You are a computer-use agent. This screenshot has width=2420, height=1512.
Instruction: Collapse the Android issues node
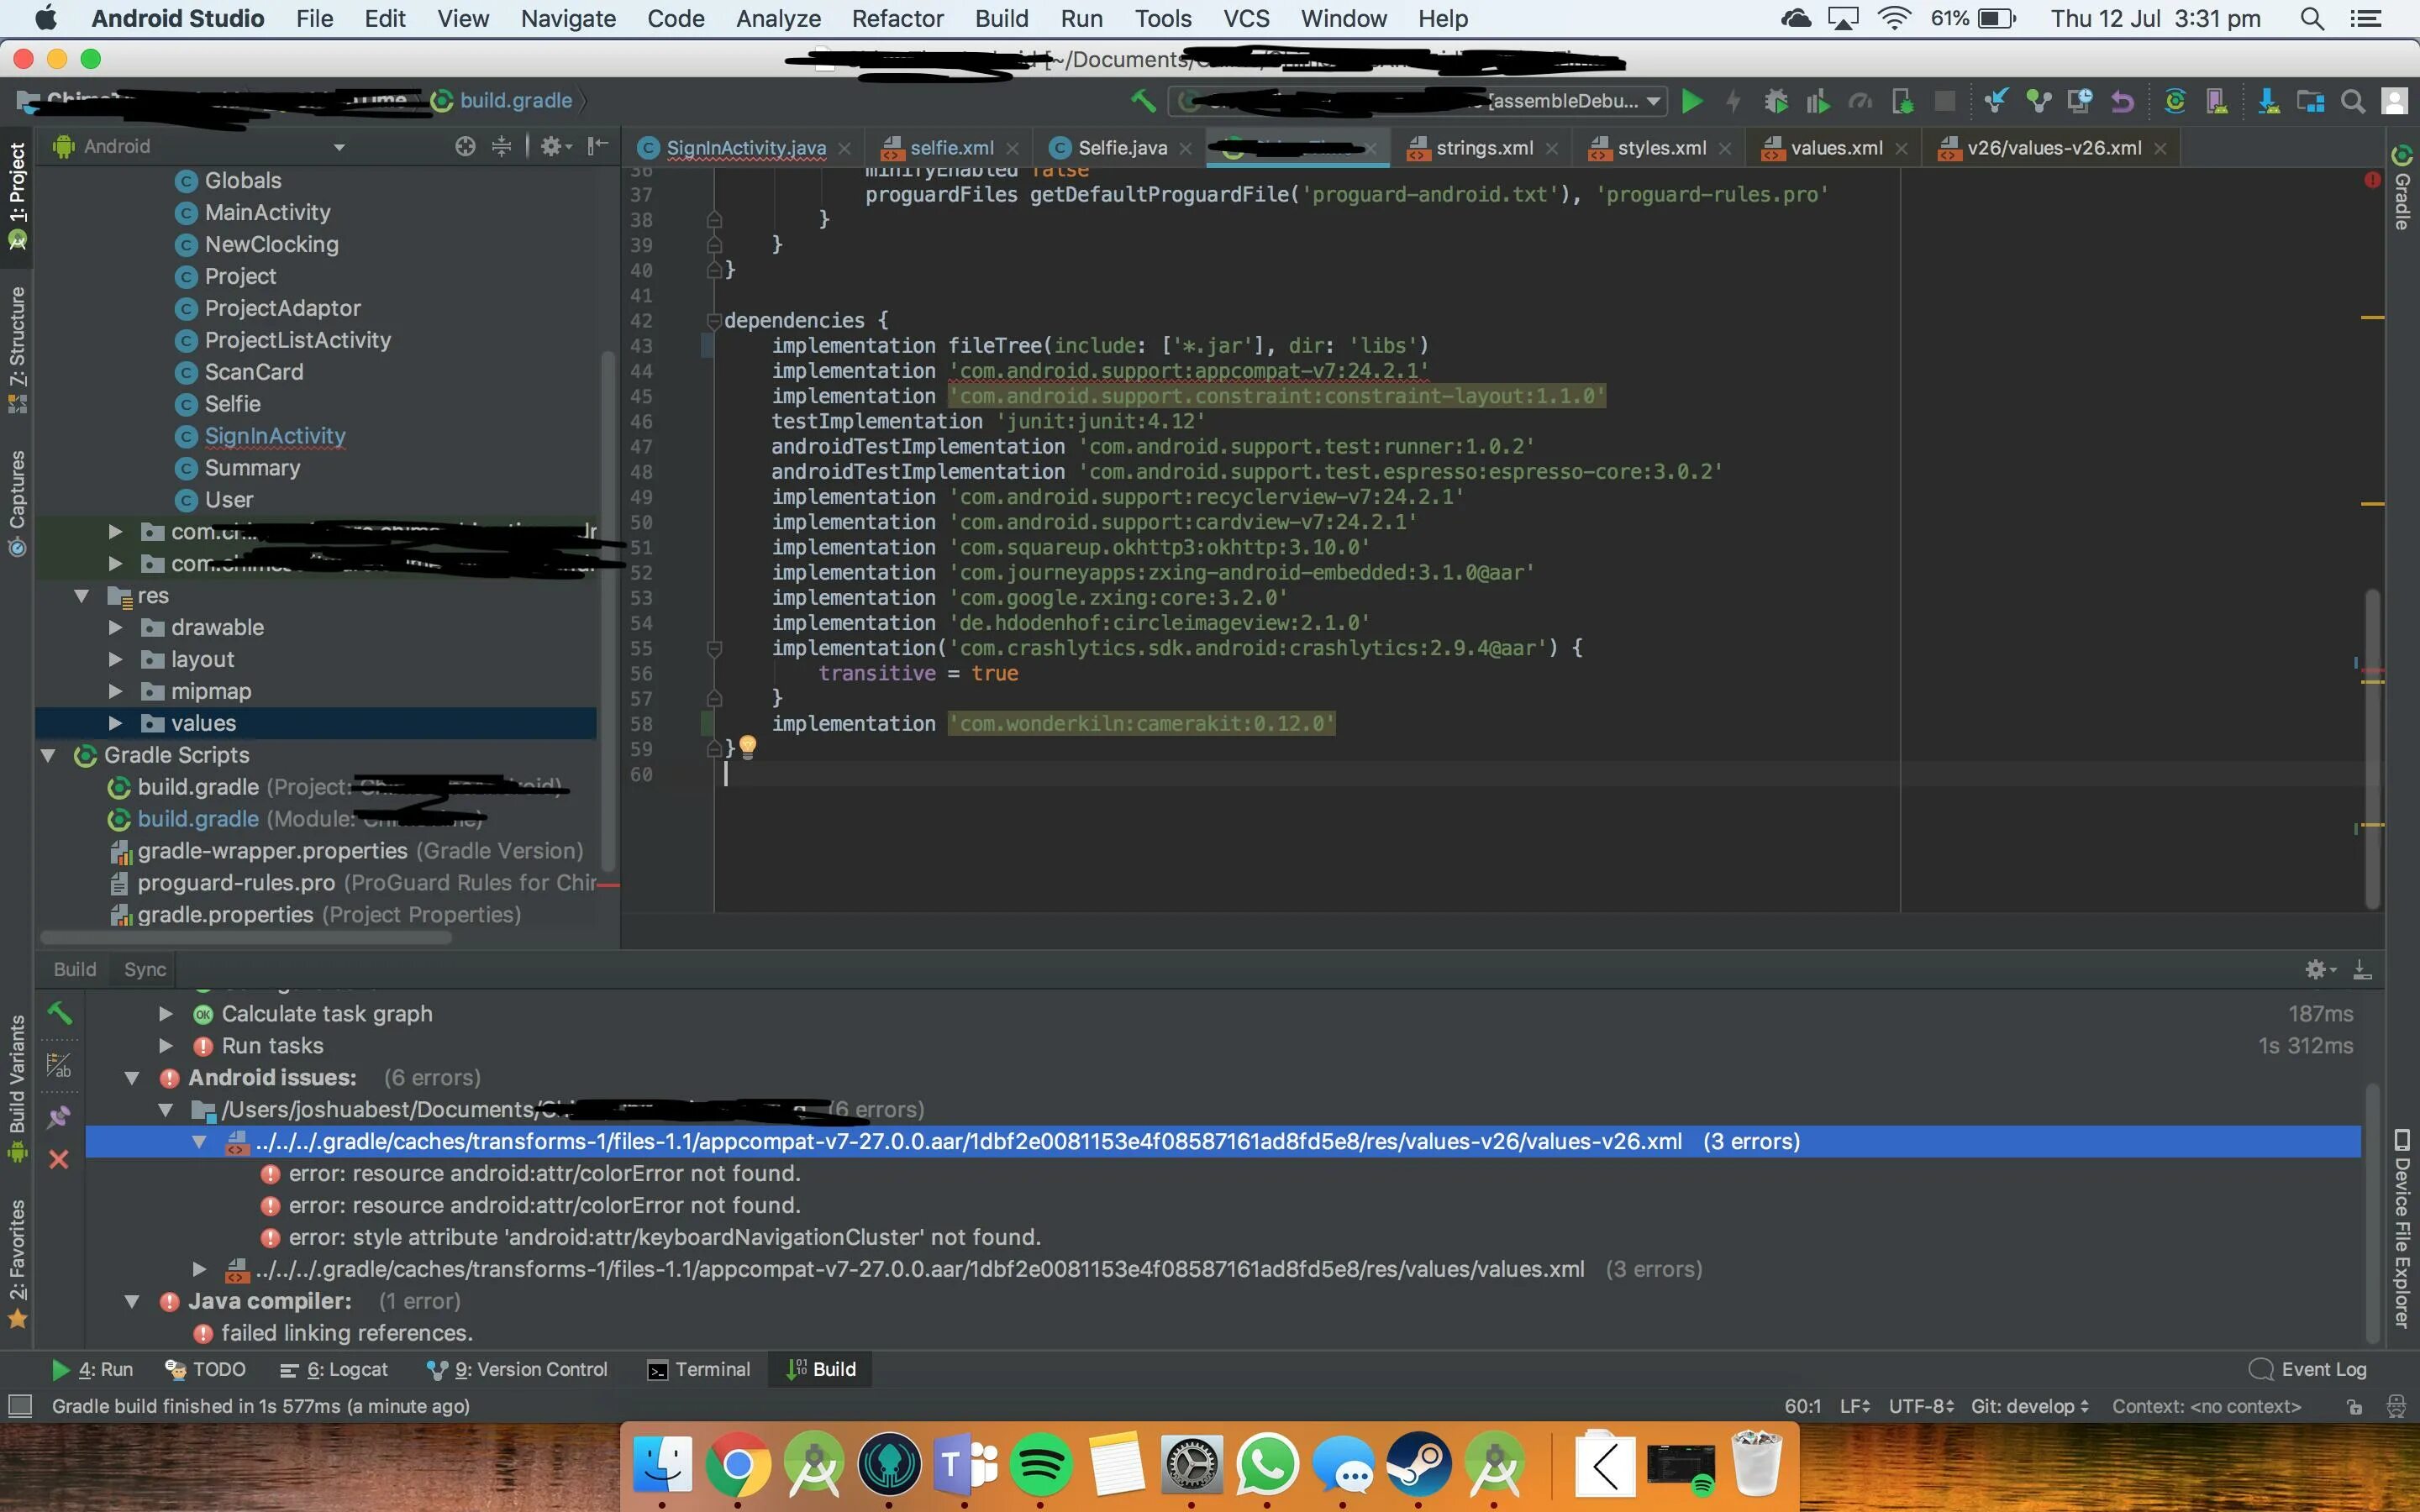132,1078
